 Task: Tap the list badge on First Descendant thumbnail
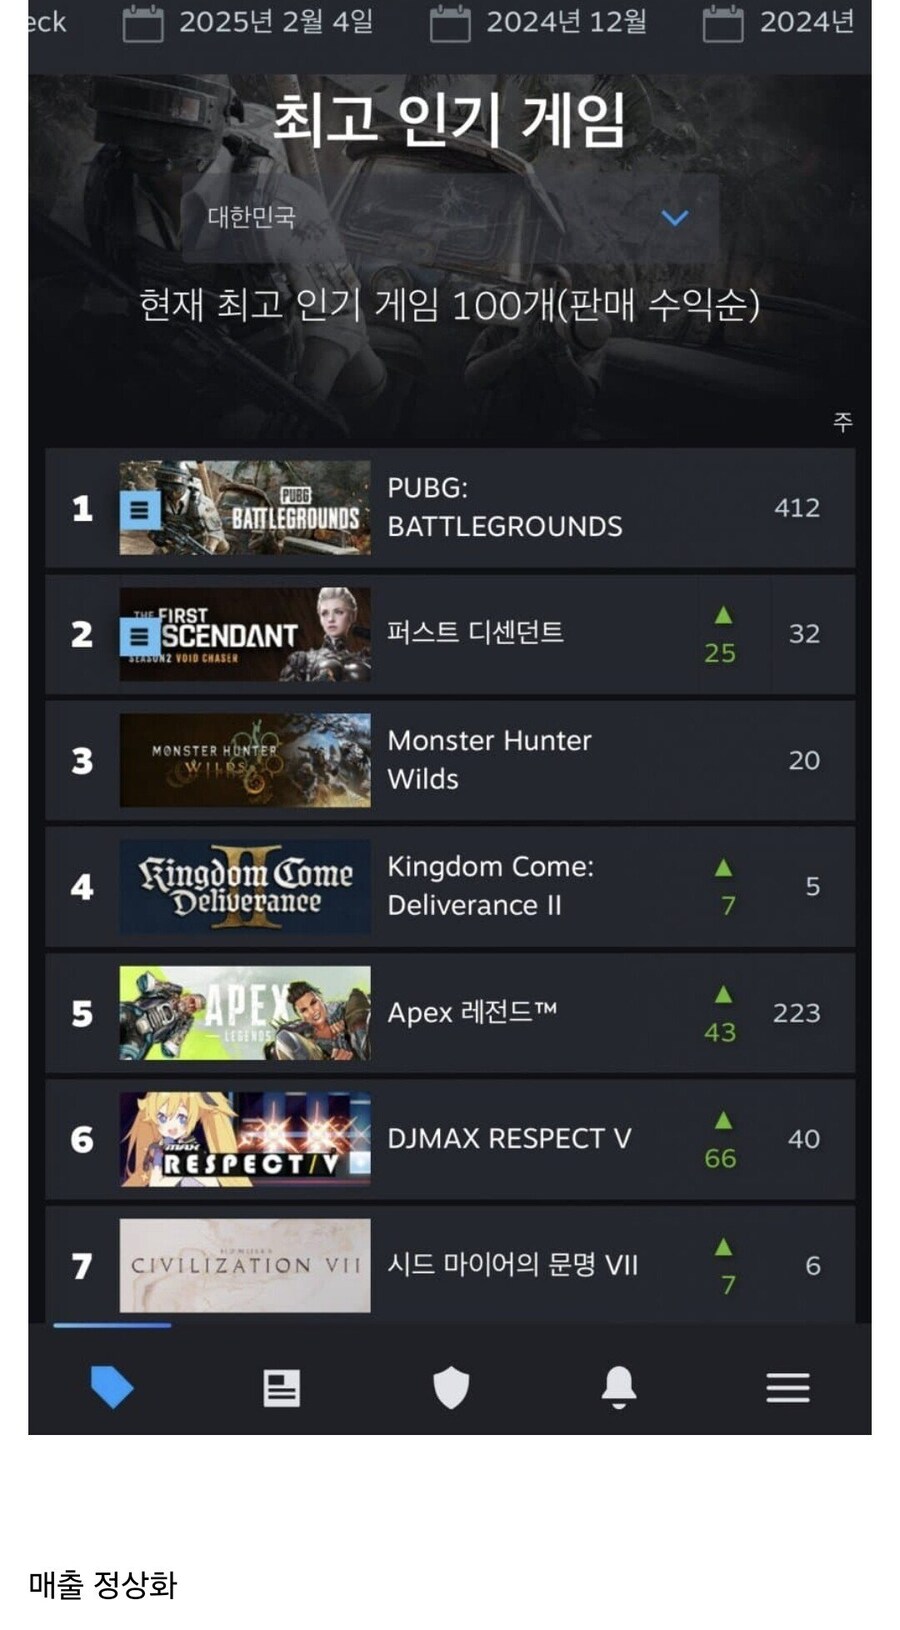click(x=140, y=637)
